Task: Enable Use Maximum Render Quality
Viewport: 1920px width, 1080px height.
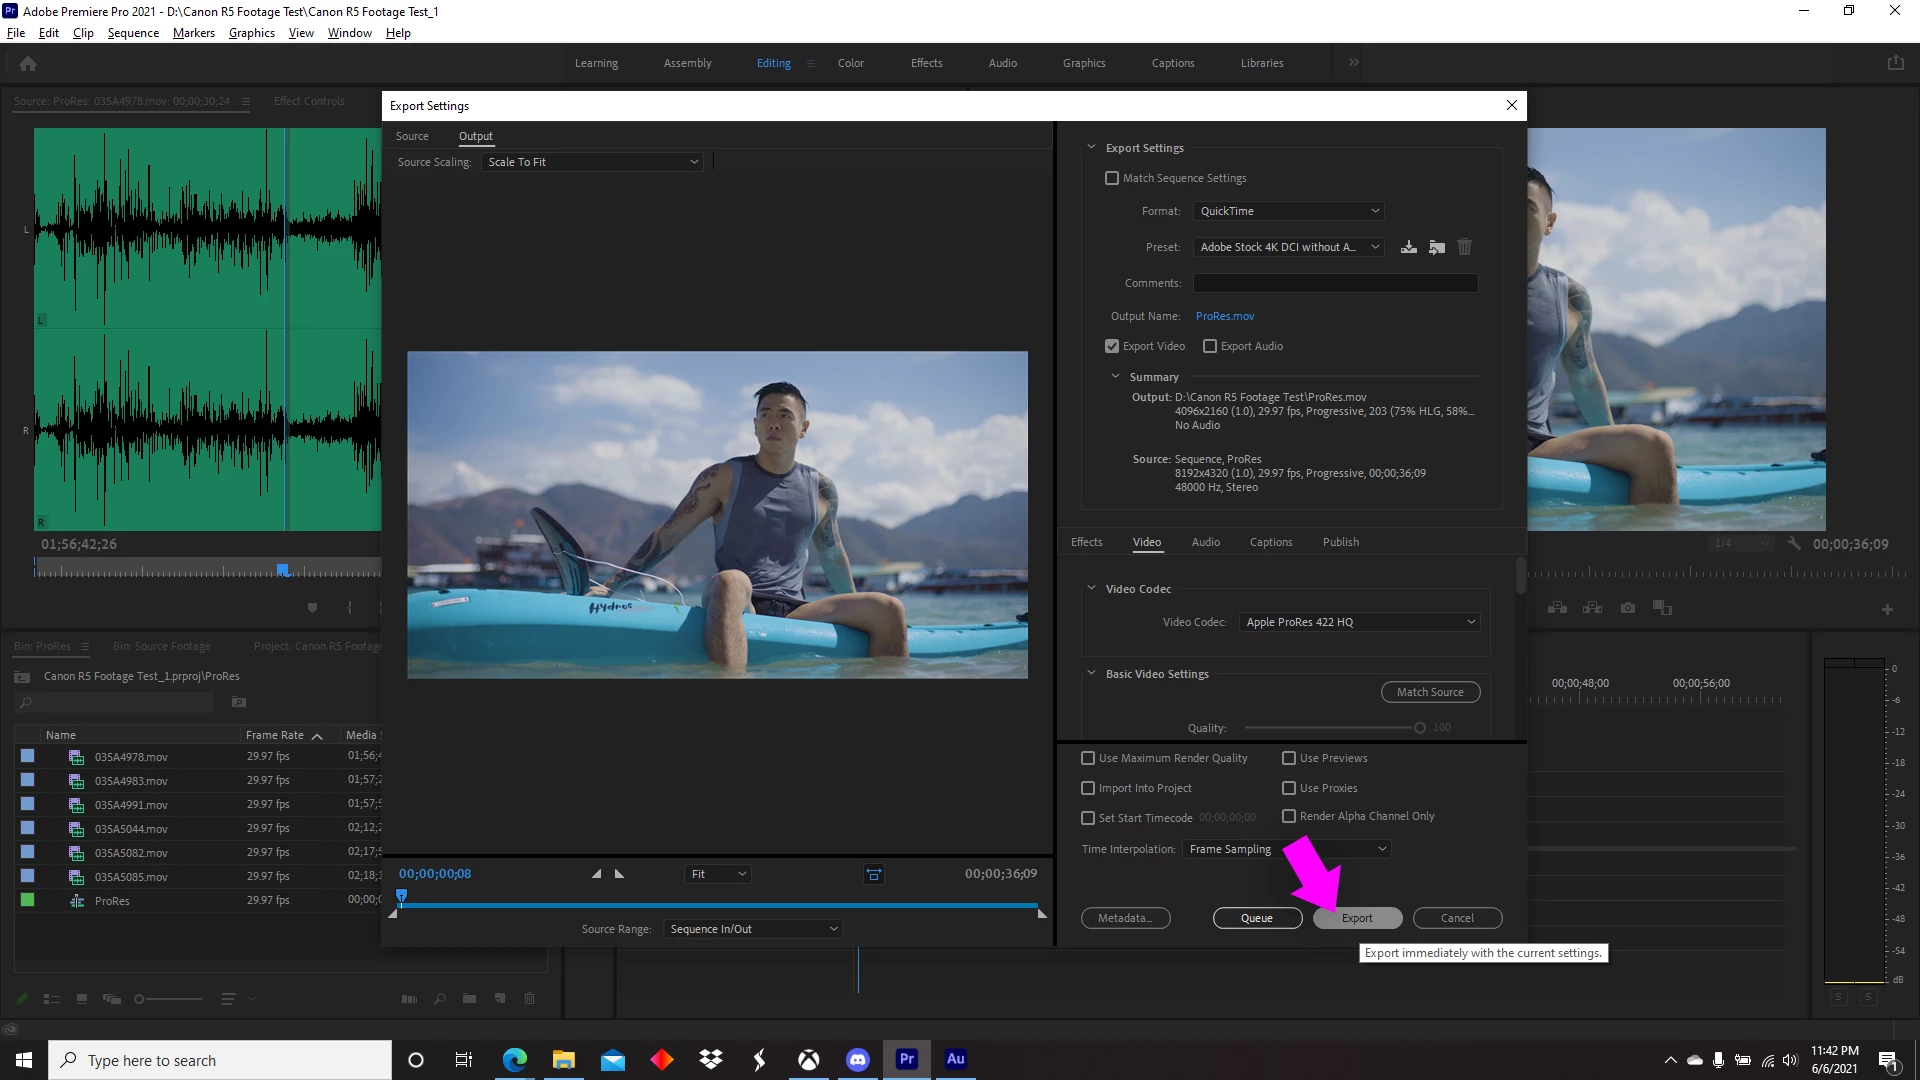Action: (1088, 758)
